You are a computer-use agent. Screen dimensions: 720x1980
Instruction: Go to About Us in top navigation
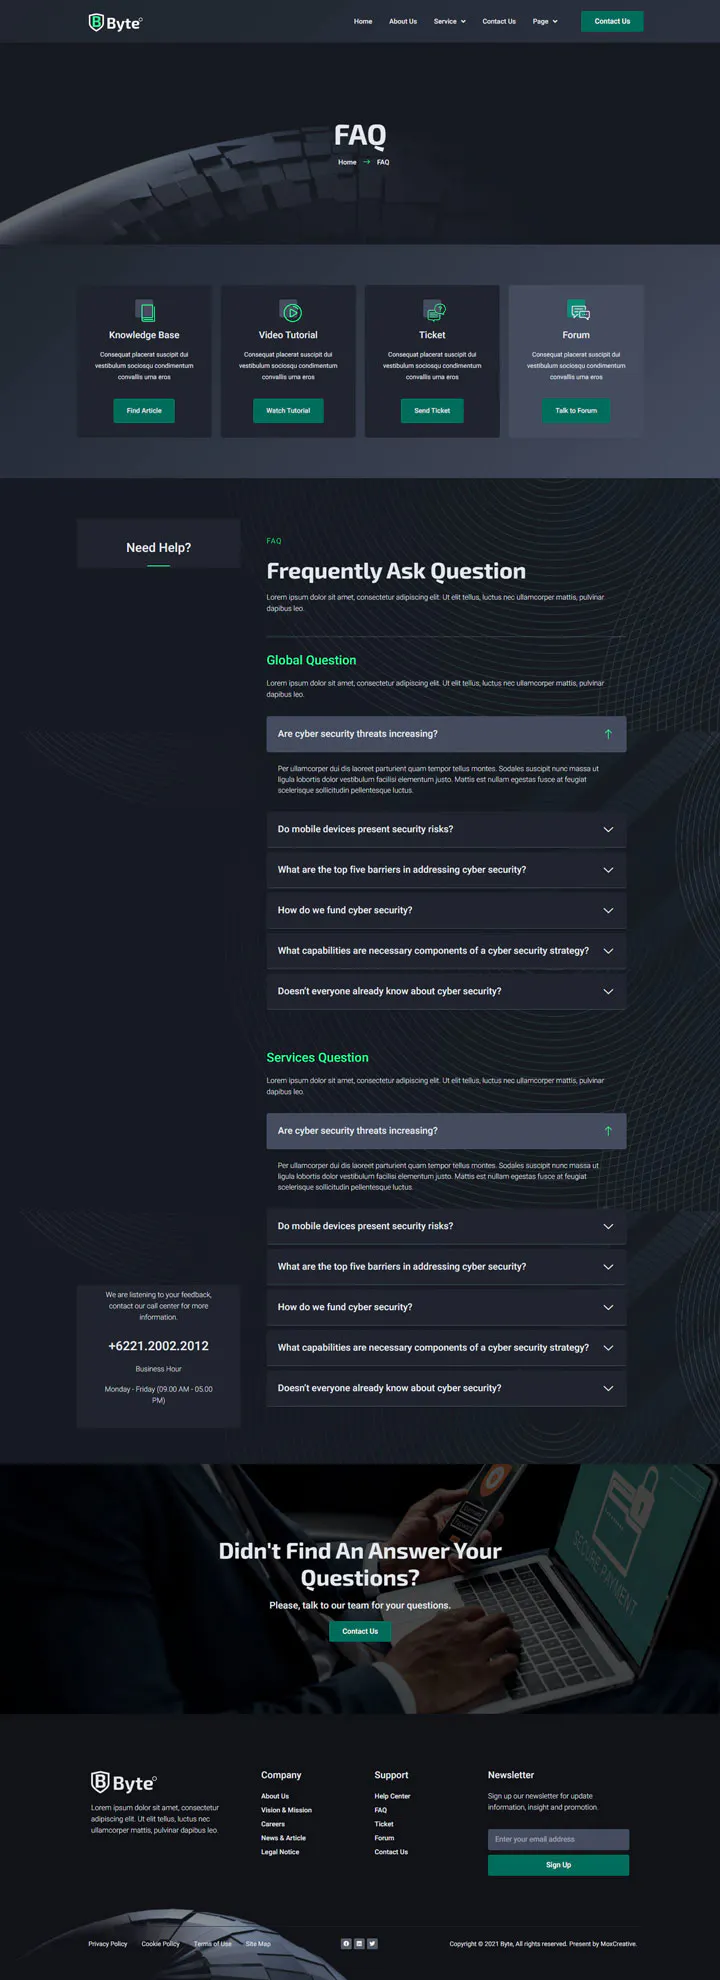(x=403, y=21)
